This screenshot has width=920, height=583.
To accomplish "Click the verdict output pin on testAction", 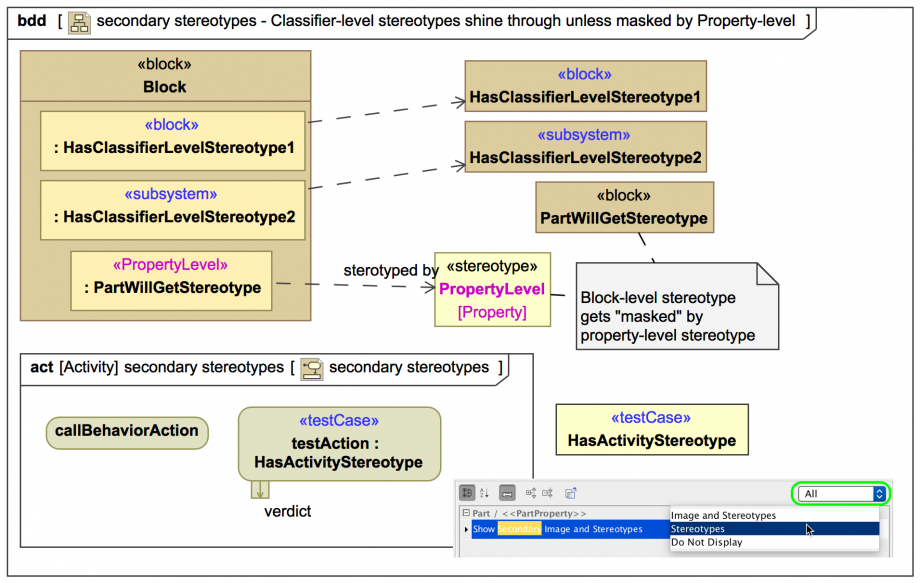I will pyautogui.click(x=260, y=490).
